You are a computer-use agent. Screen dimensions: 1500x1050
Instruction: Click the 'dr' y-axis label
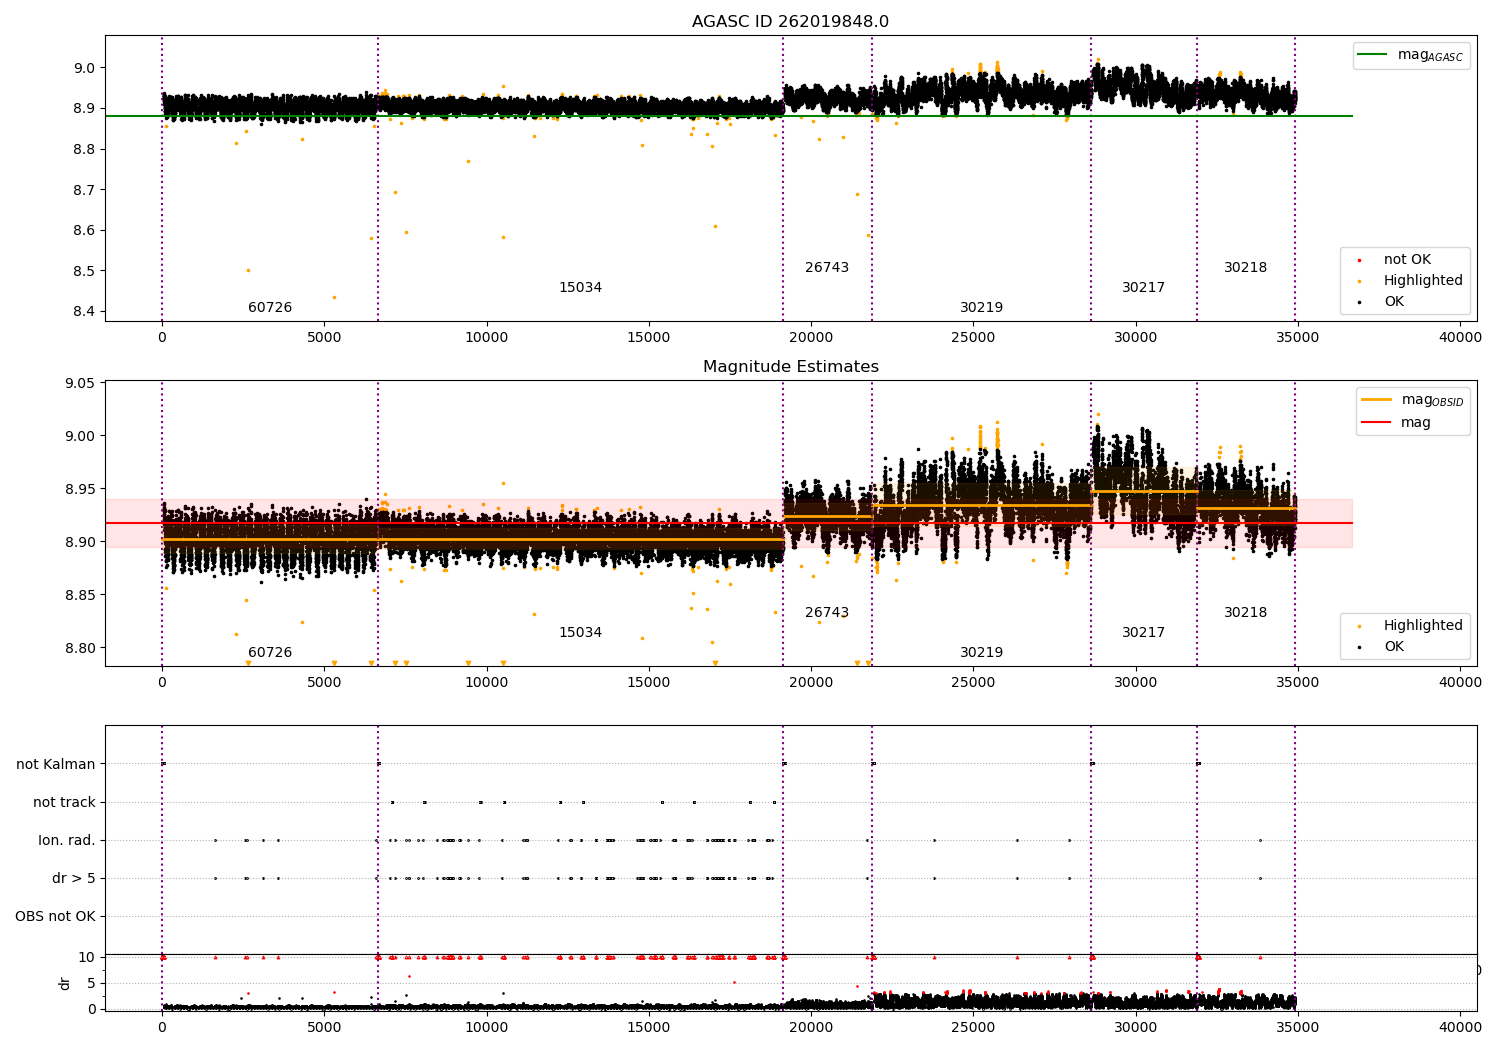pyautogui.click(x=65, y=983)
